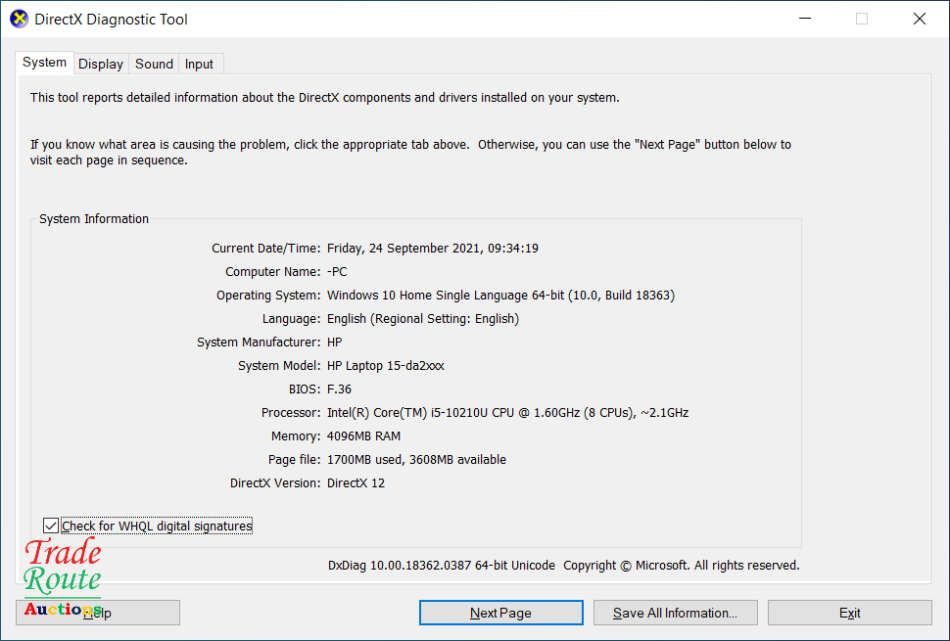
Task: Click the Processor value text
Action: pos(507,413)
